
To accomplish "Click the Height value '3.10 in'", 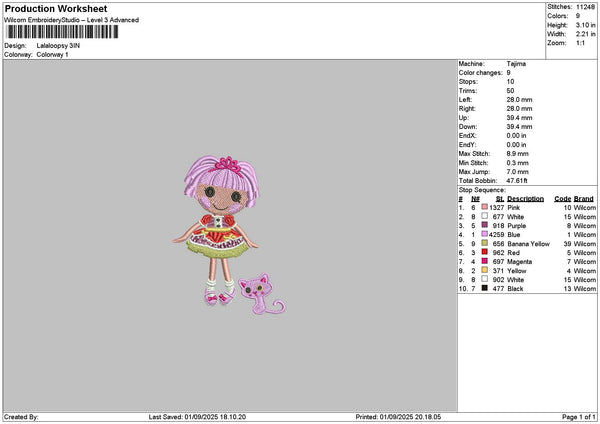I will 585,25.
